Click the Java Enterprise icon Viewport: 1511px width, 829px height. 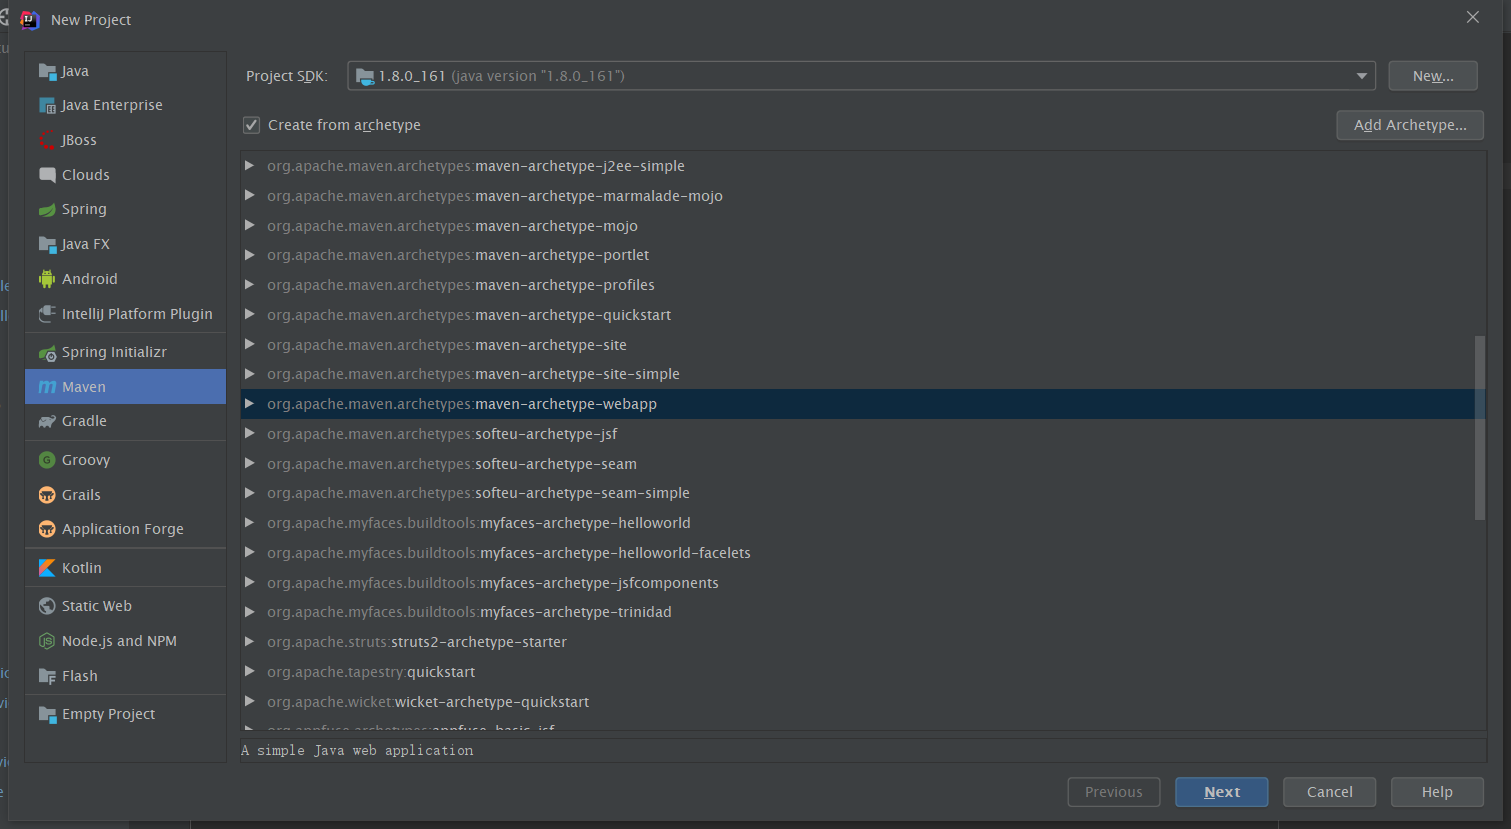coord(47,105)
